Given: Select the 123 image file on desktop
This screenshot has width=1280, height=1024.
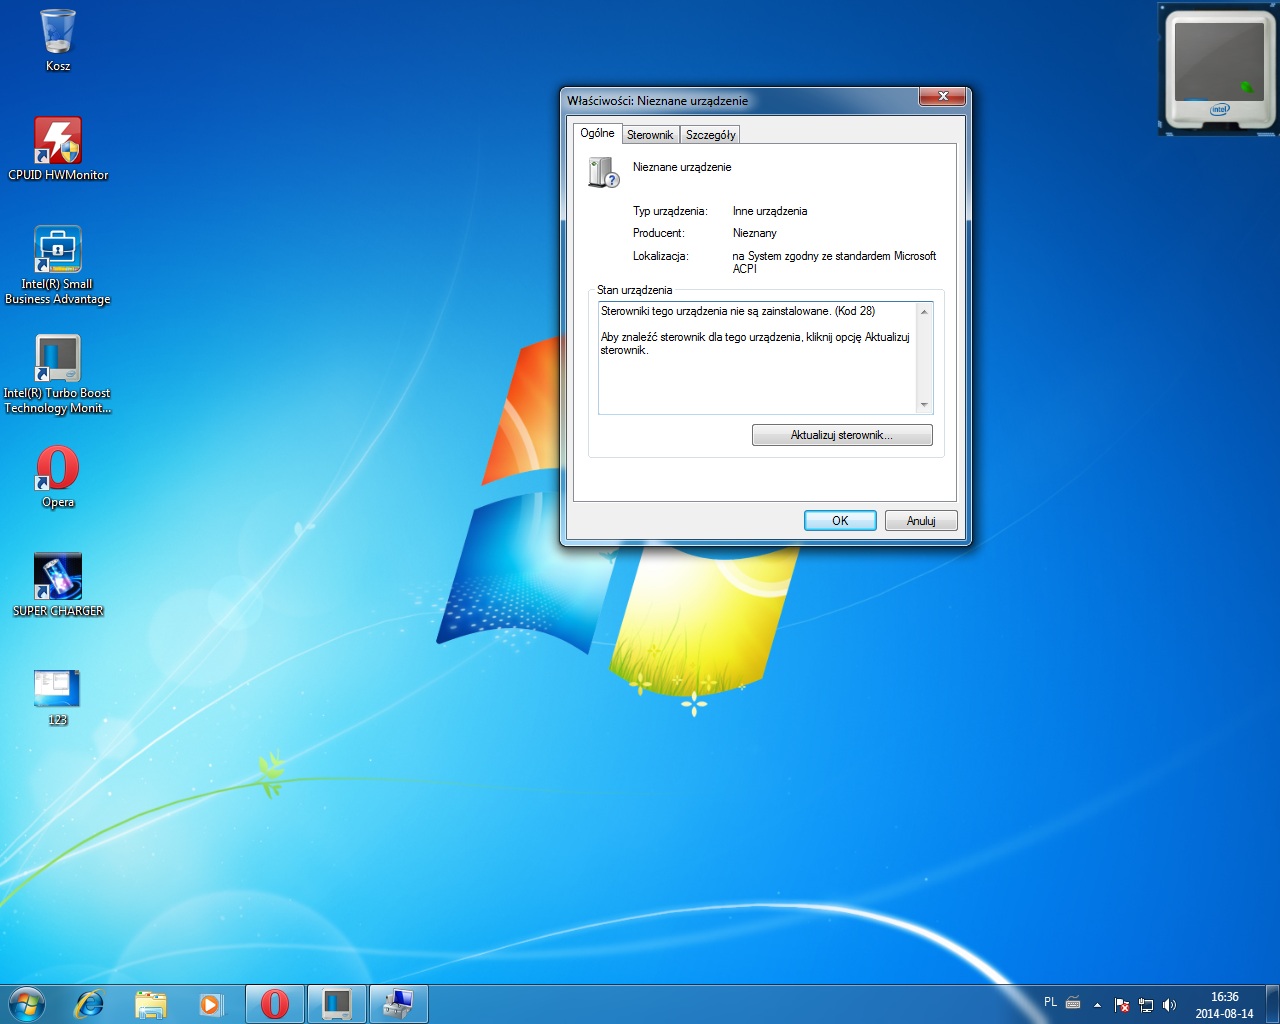Looking at the screenshot, I should pos(58,696).
